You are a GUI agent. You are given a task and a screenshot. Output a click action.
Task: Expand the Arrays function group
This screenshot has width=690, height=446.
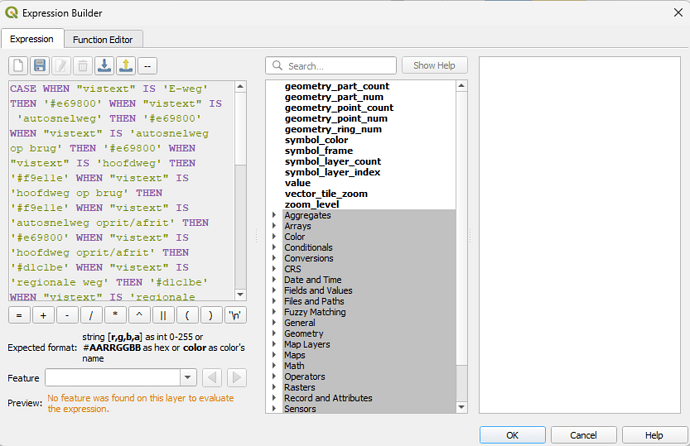274,226
